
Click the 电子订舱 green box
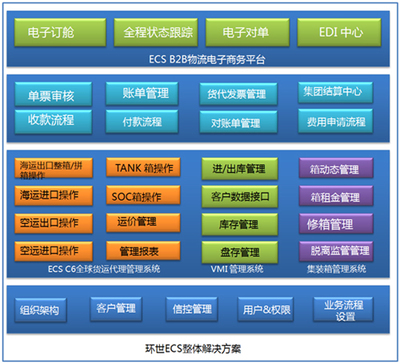[60, 32]
